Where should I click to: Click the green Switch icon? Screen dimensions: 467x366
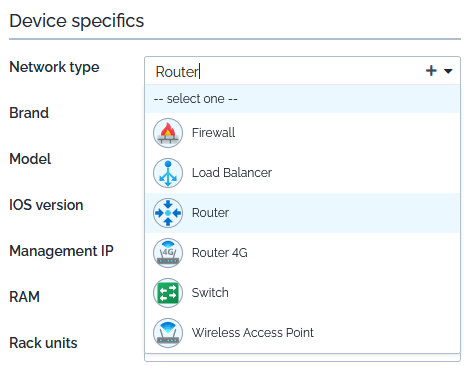168,293
